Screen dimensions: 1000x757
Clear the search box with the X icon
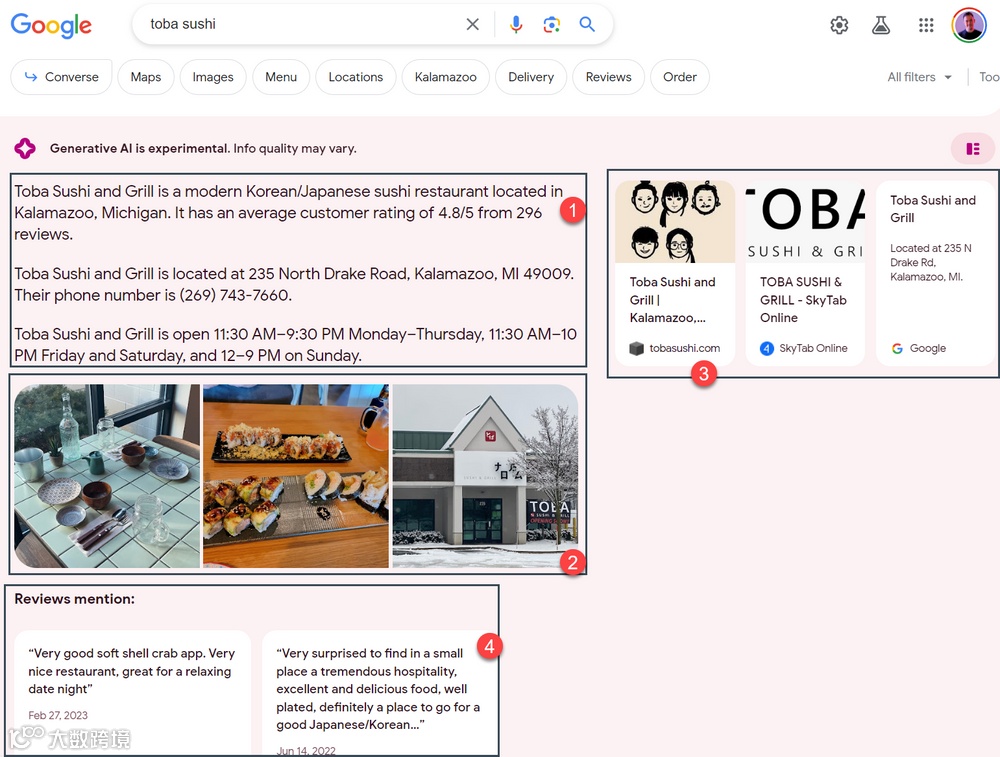coord(473,24)
